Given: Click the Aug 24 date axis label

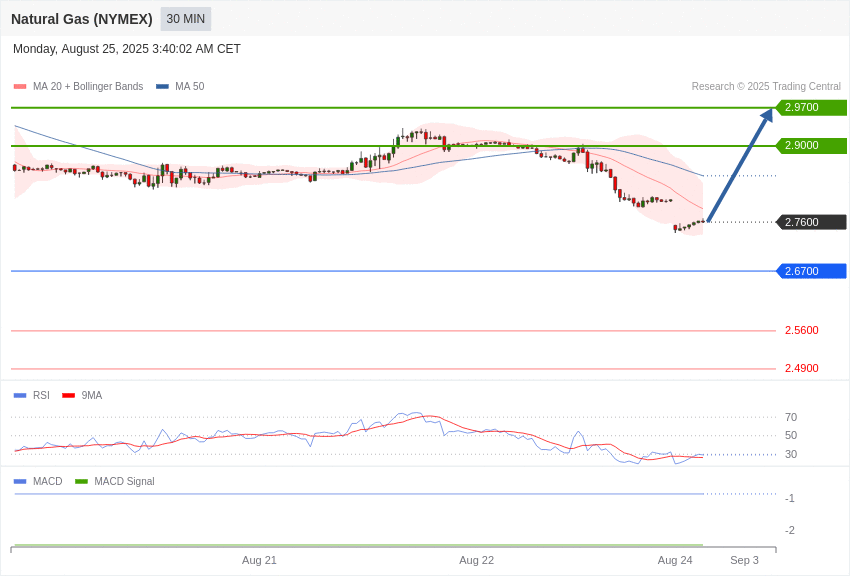Looking at the screenshot, I should (675, 560).
